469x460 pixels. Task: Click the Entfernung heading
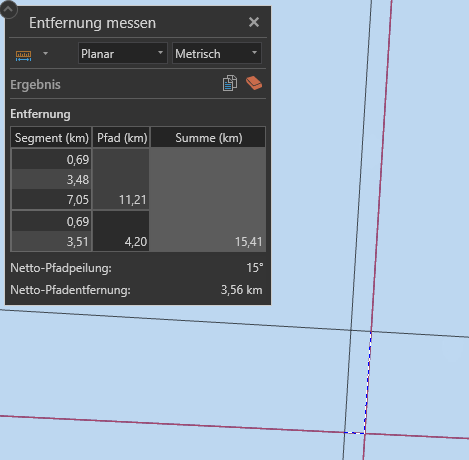point(40,114)
